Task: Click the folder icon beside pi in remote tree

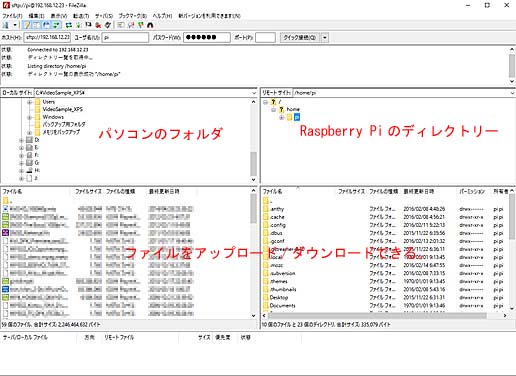Action: click(x=289, y=117)
